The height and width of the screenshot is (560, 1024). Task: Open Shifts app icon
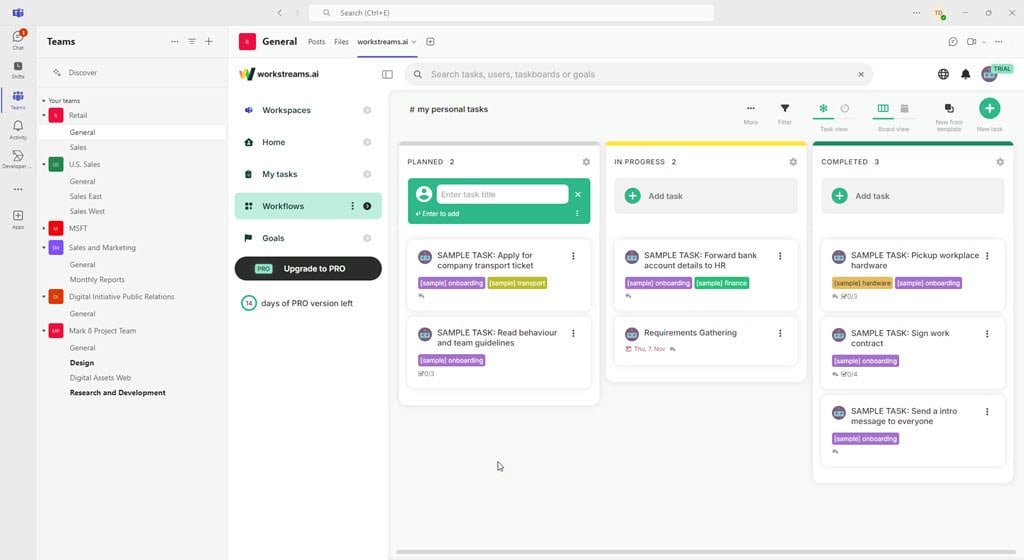coord(18,69)
